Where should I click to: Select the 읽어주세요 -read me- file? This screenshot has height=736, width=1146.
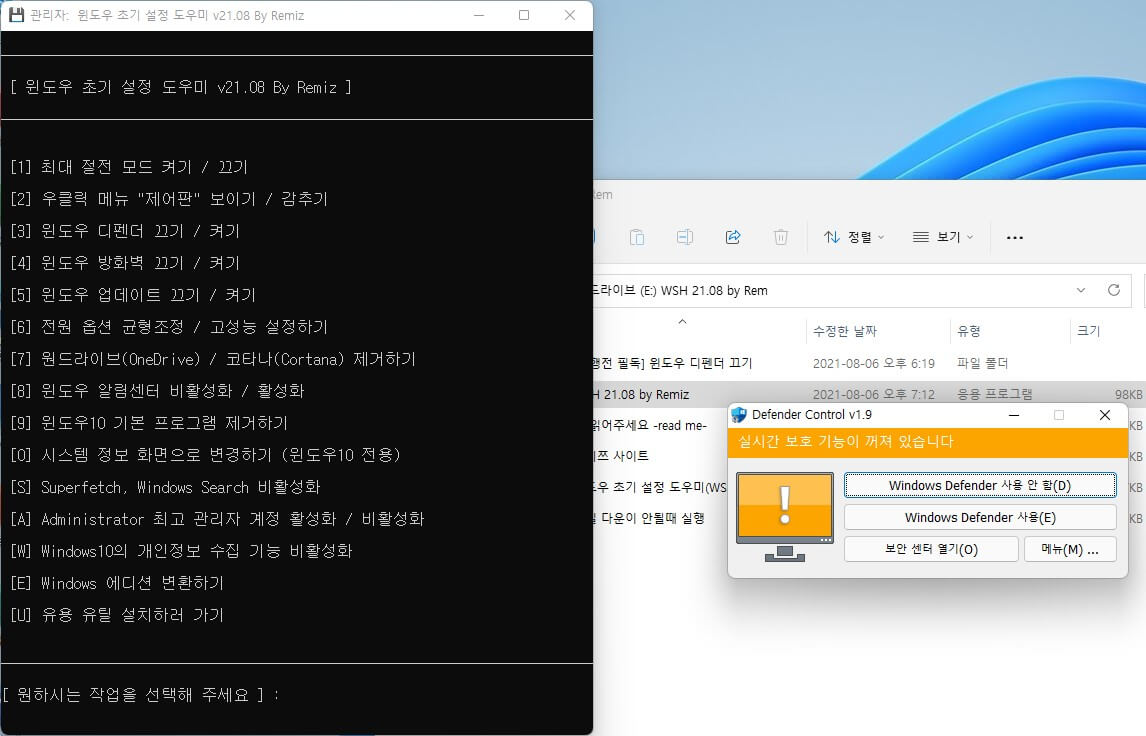(x=652, y=425)
